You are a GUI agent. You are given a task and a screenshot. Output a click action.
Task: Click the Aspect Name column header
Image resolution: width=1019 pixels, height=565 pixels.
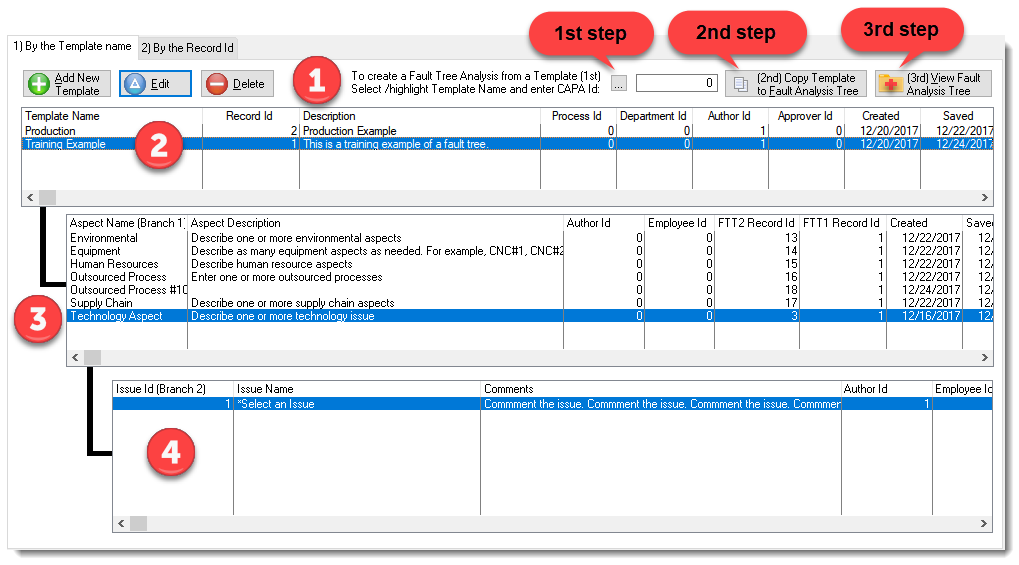tap(126, 223)
